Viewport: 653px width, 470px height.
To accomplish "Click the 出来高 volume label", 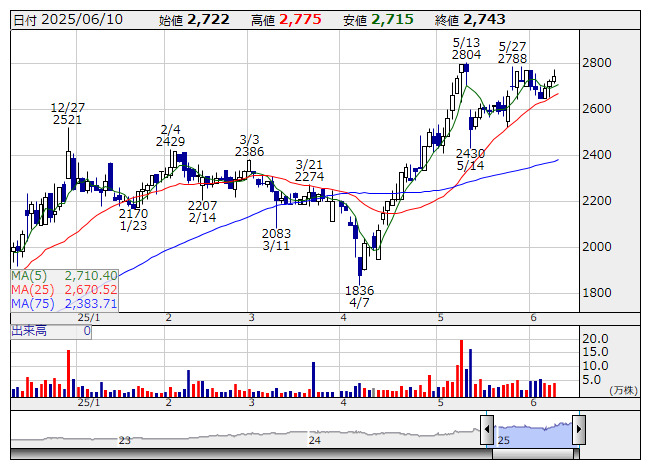I will click(29, 331).
